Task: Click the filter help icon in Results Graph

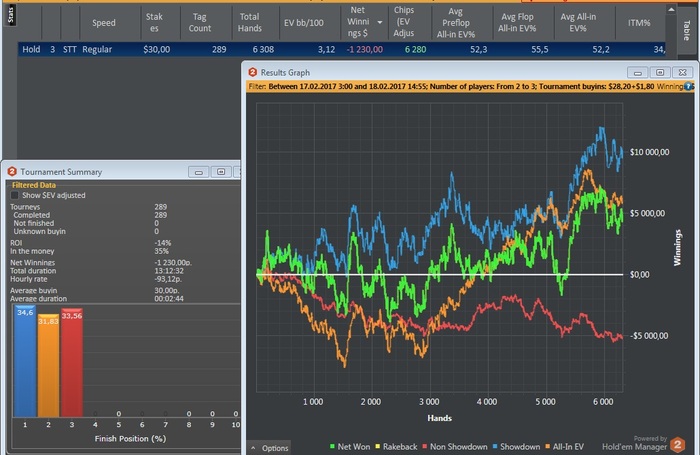Action: tap(688, 87)
